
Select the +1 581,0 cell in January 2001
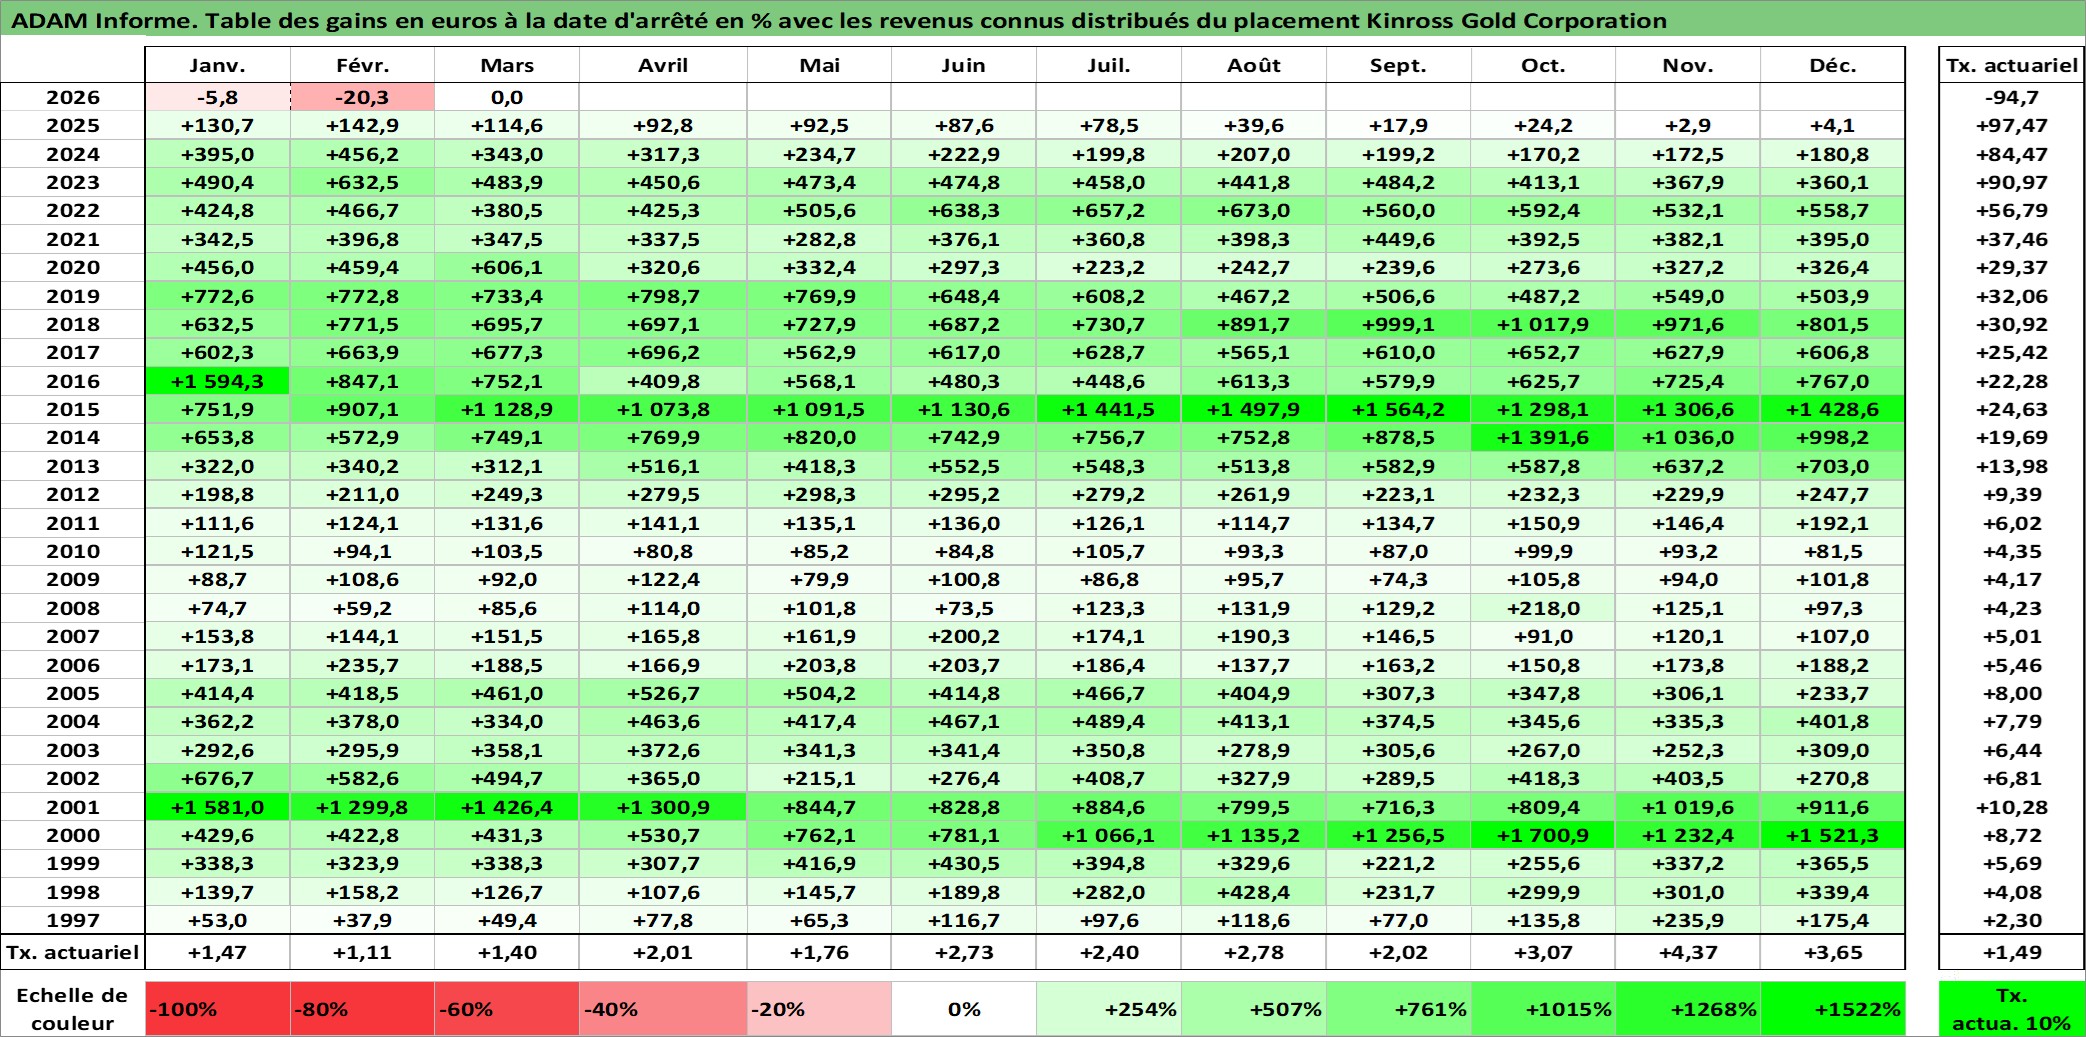[x=217, y=807]
